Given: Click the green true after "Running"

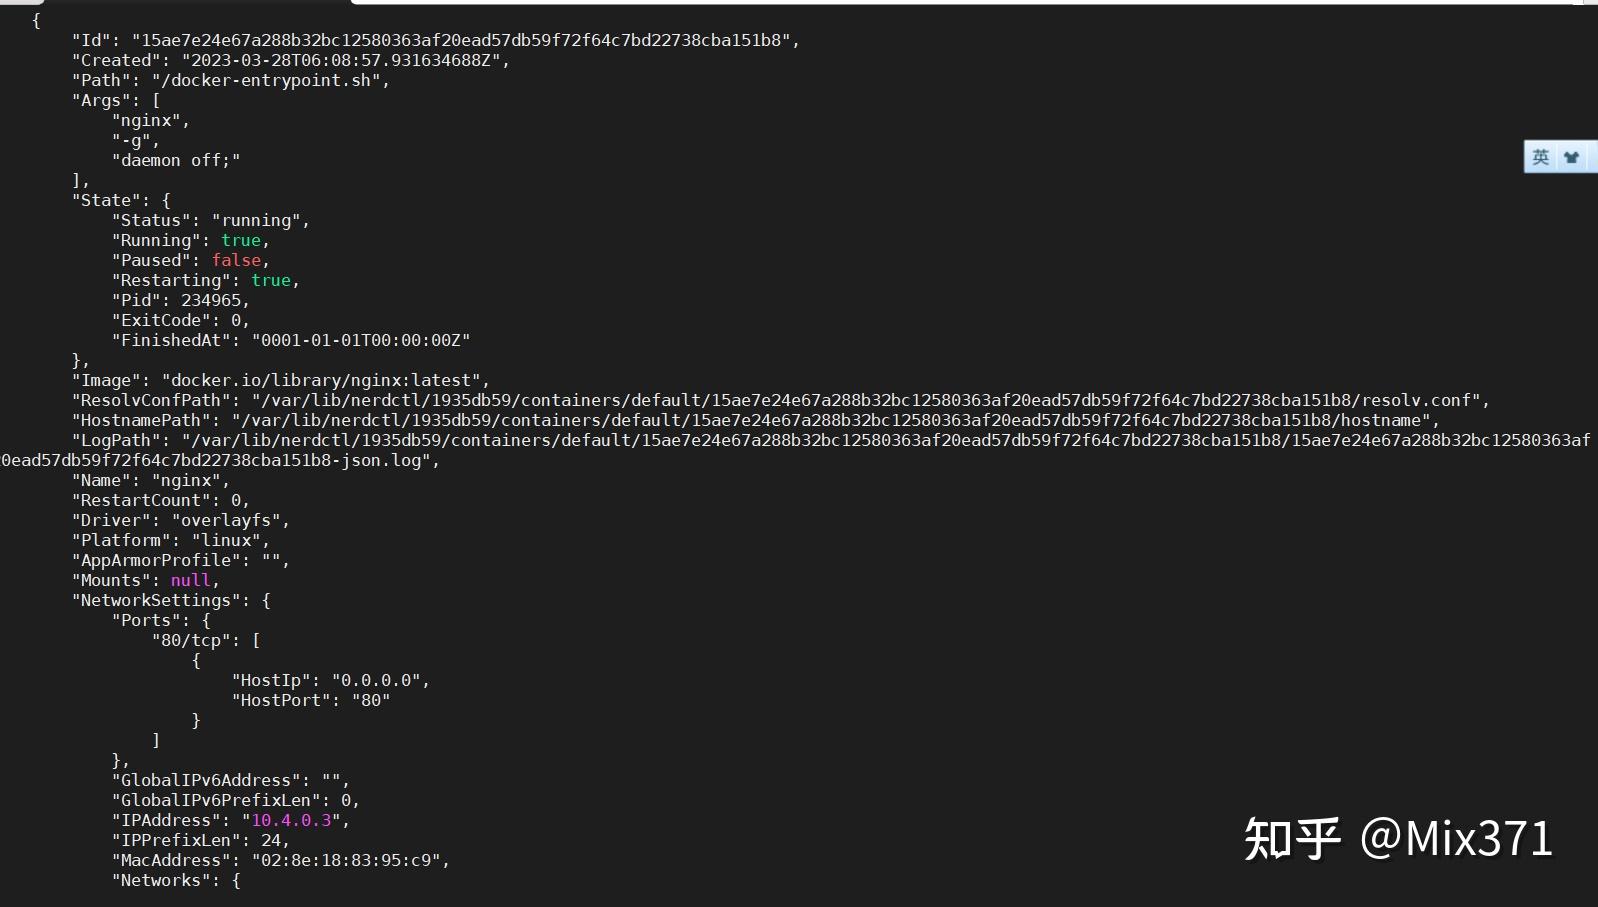Looking at the screenshot, I should click(241, 240).
